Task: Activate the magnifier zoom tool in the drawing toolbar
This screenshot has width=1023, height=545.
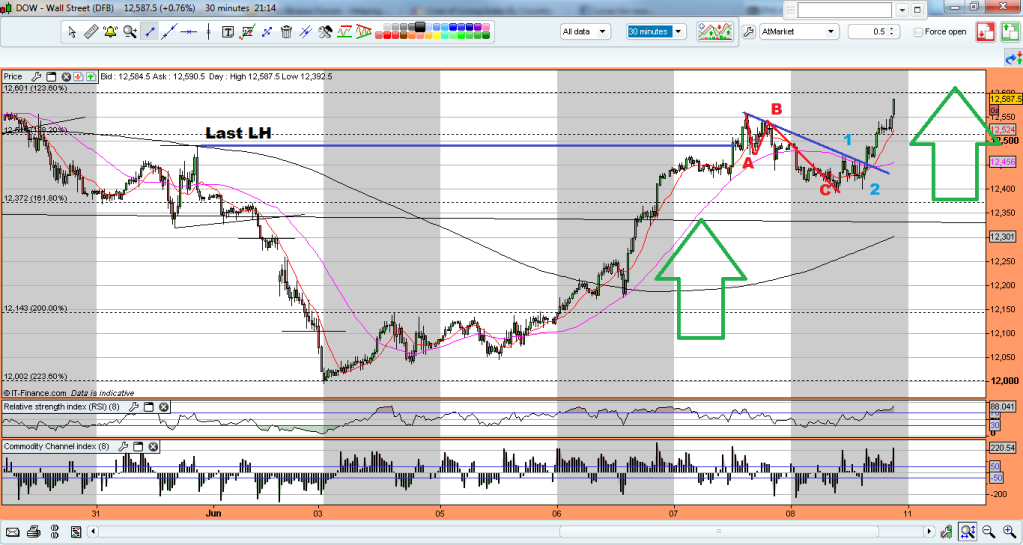Action: [x=130, y=31]
